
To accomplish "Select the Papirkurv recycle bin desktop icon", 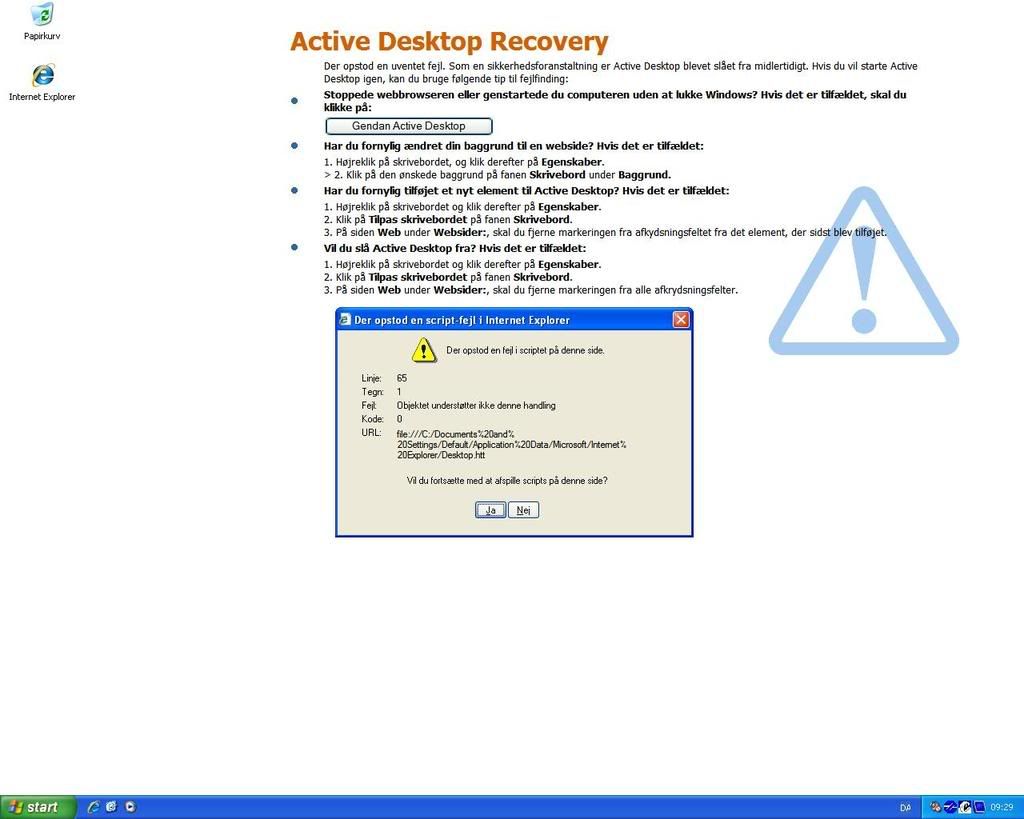I will (x=42, y=22).
